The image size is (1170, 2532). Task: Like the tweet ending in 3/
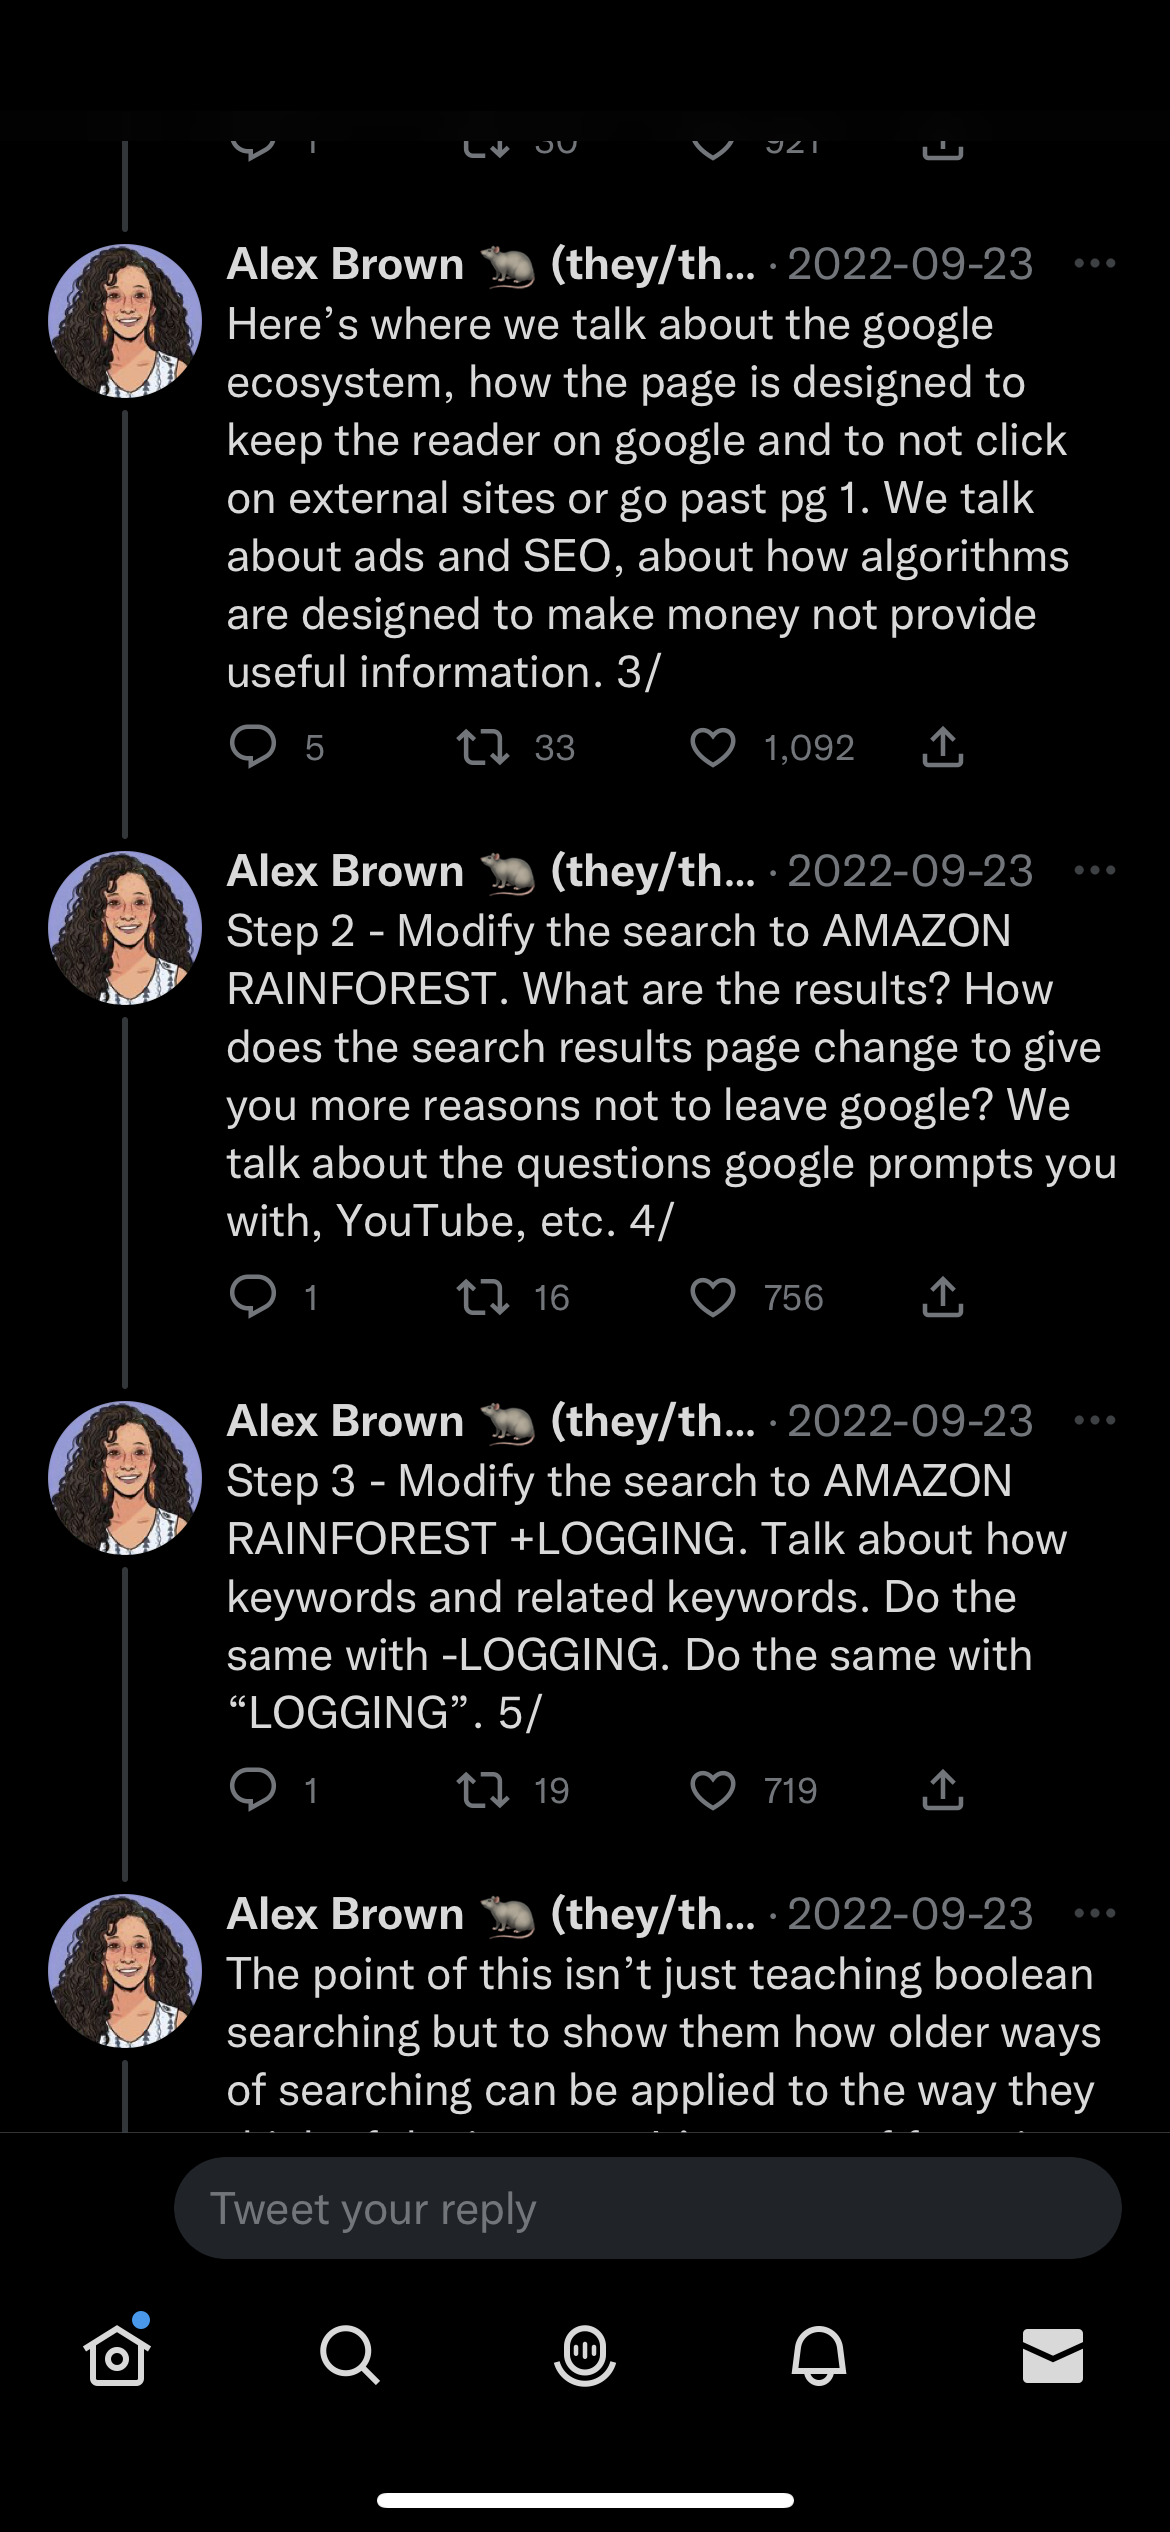coord(713,747)
